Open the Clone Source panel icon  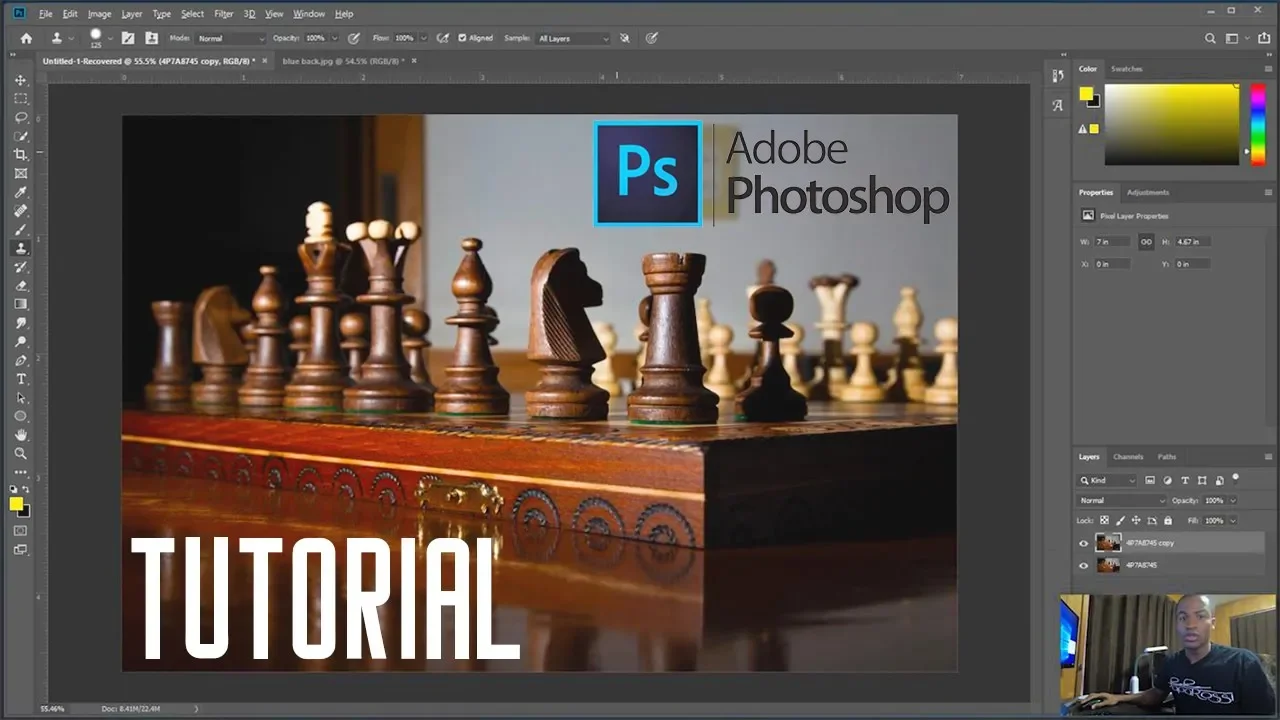(x=151, y=38)
